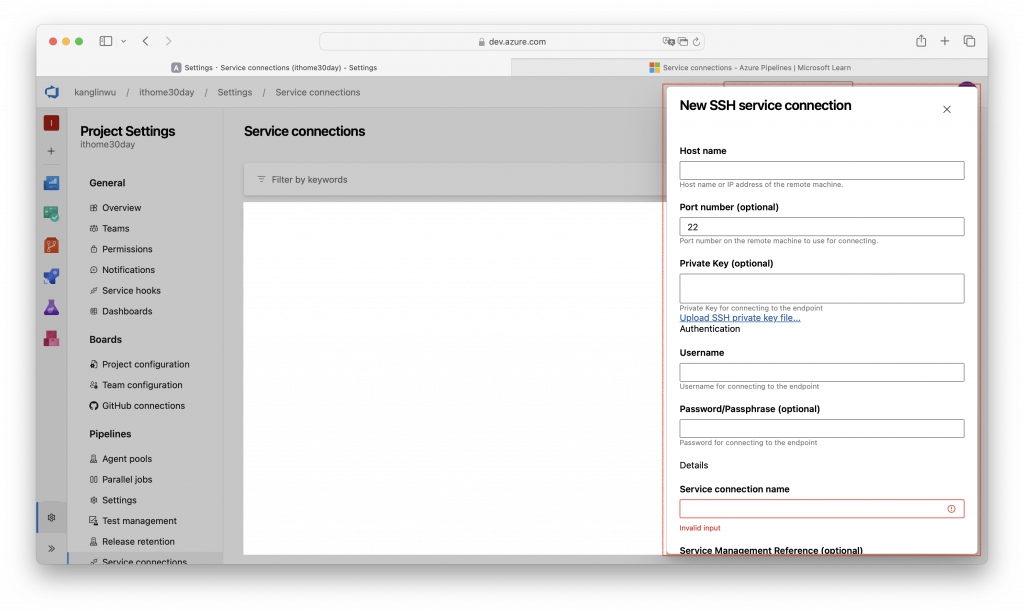Click the translate icon in address bar
Image resolution: width=1024 pixels, height=612 pixels.
[668, 41]
